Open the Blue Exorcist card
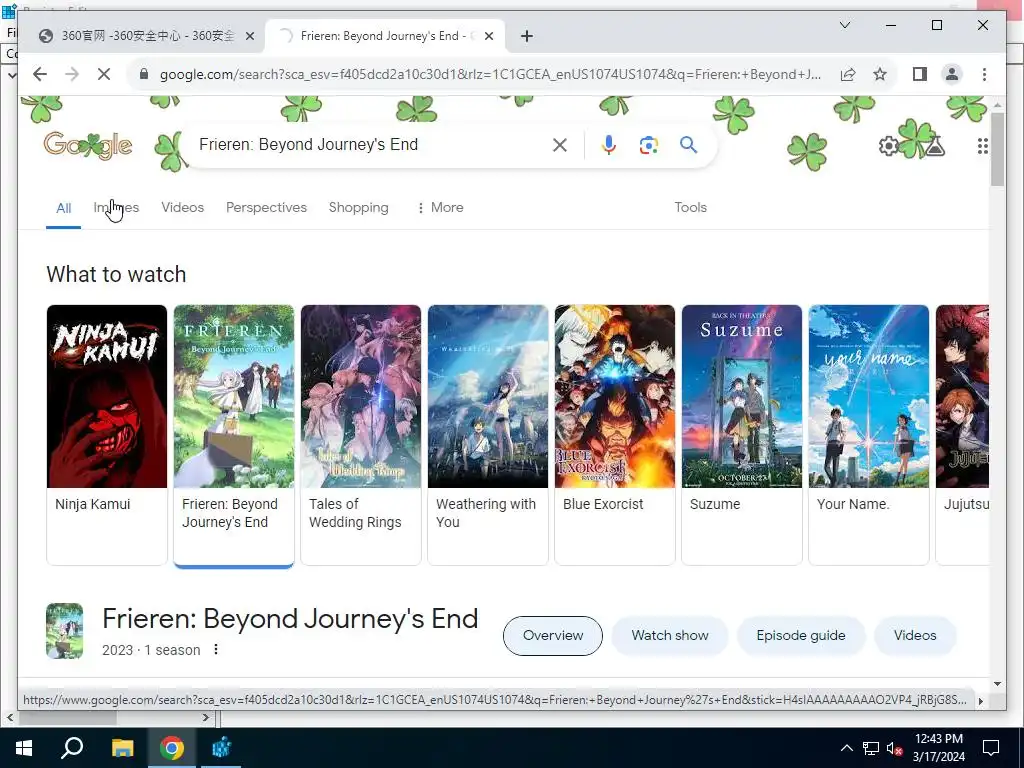Image resolution: width=1024 pixels, height=768 pixels. point(615,434)
